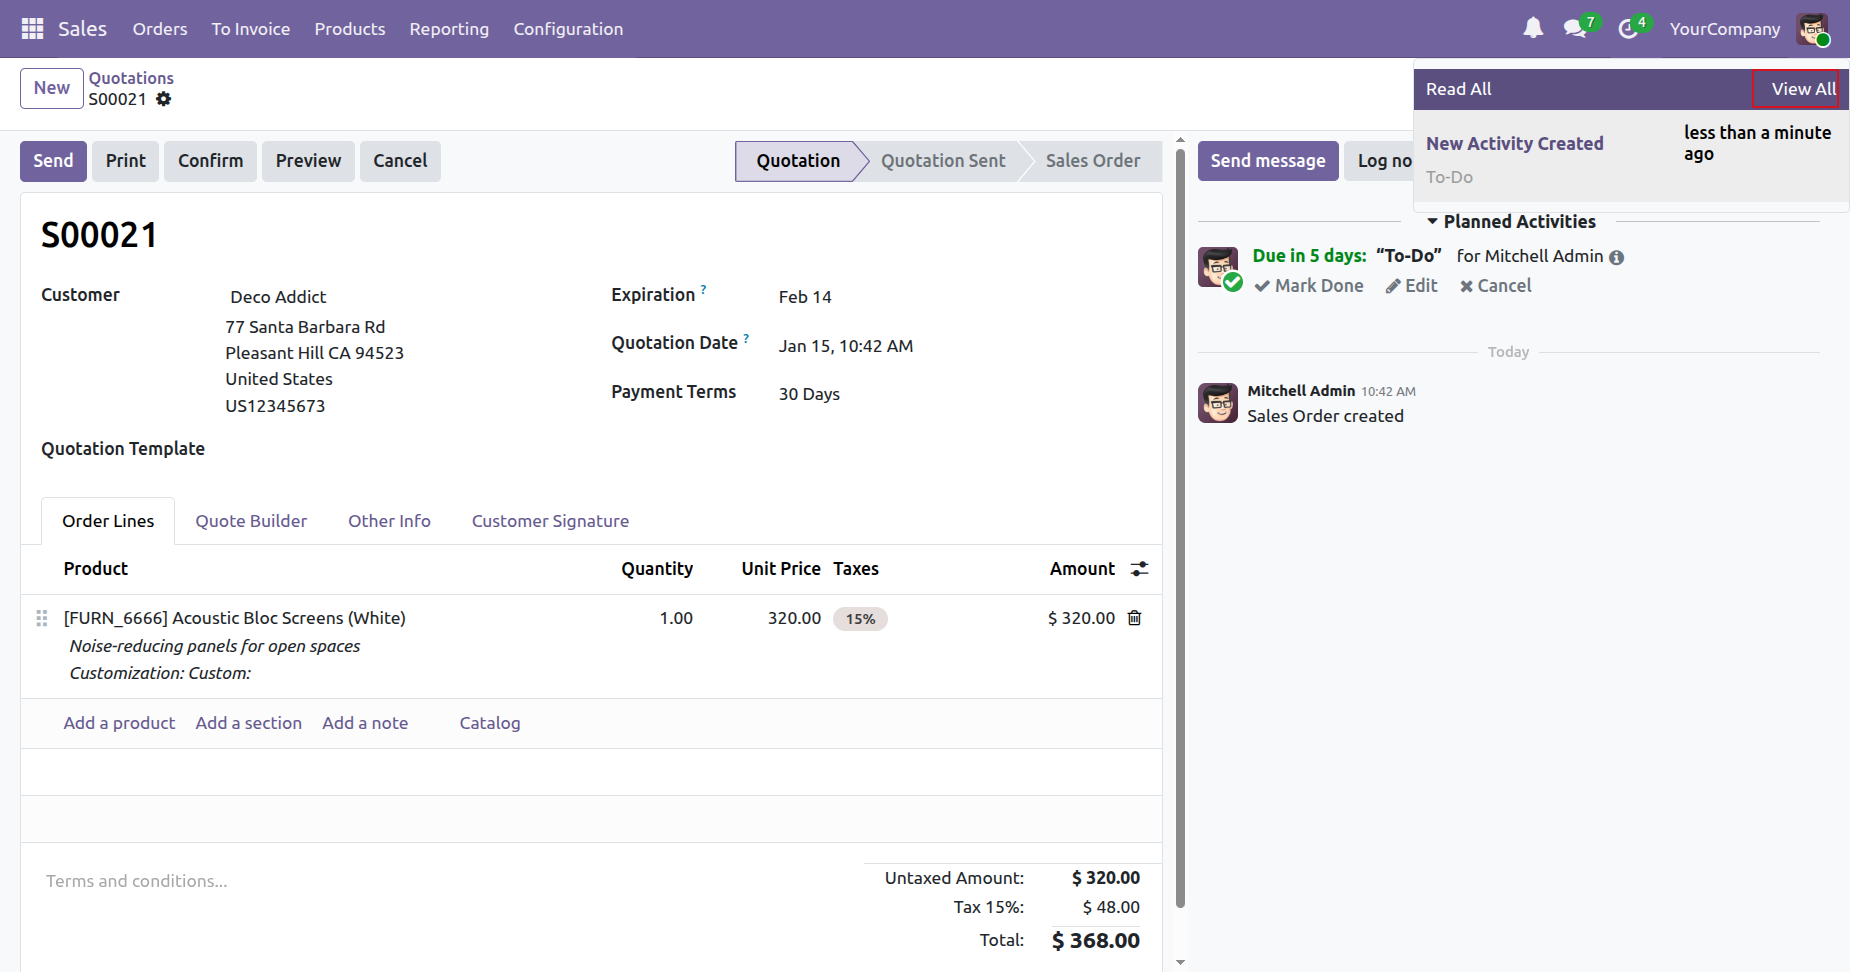This screenshot has height=972, width=1850.
Task: Mark the To-Do activity as done
Action: [1309, 286]
